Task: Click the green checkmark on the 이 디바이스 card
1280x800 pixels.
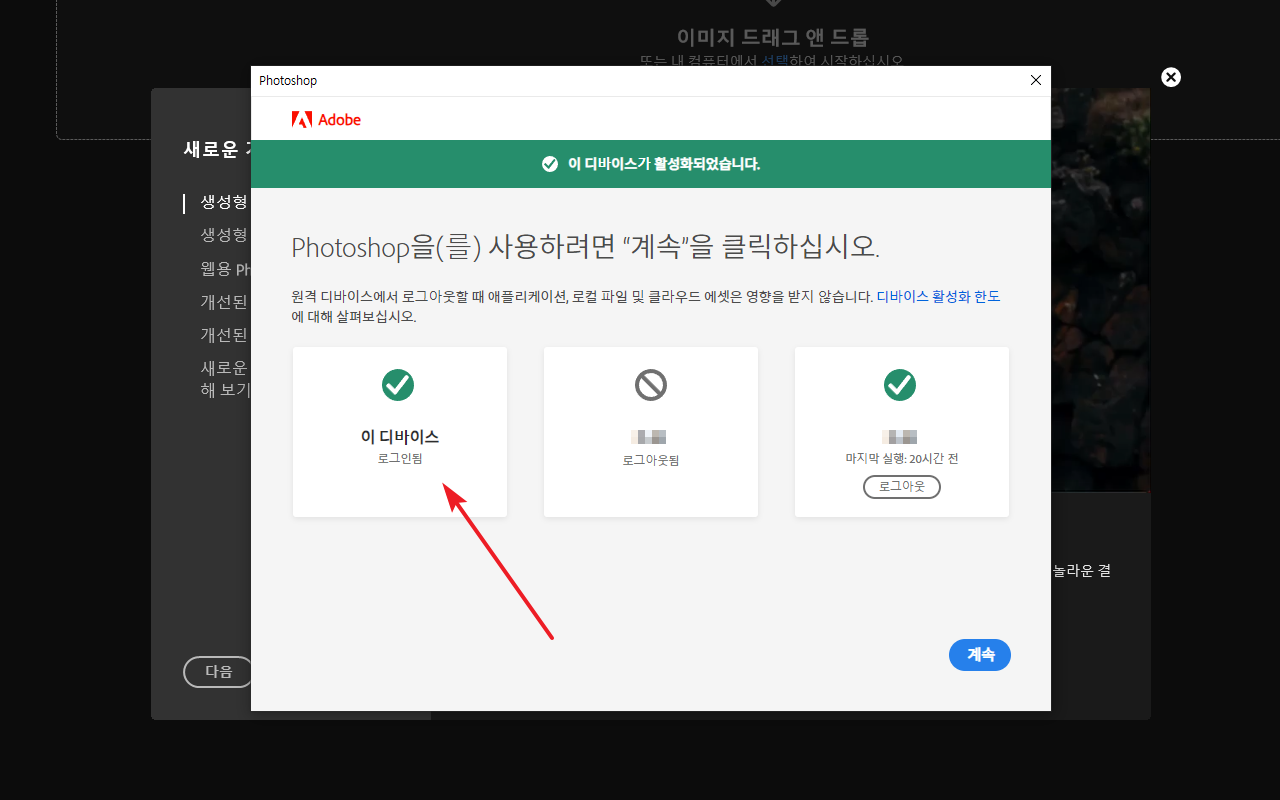Action: point(399,385)
